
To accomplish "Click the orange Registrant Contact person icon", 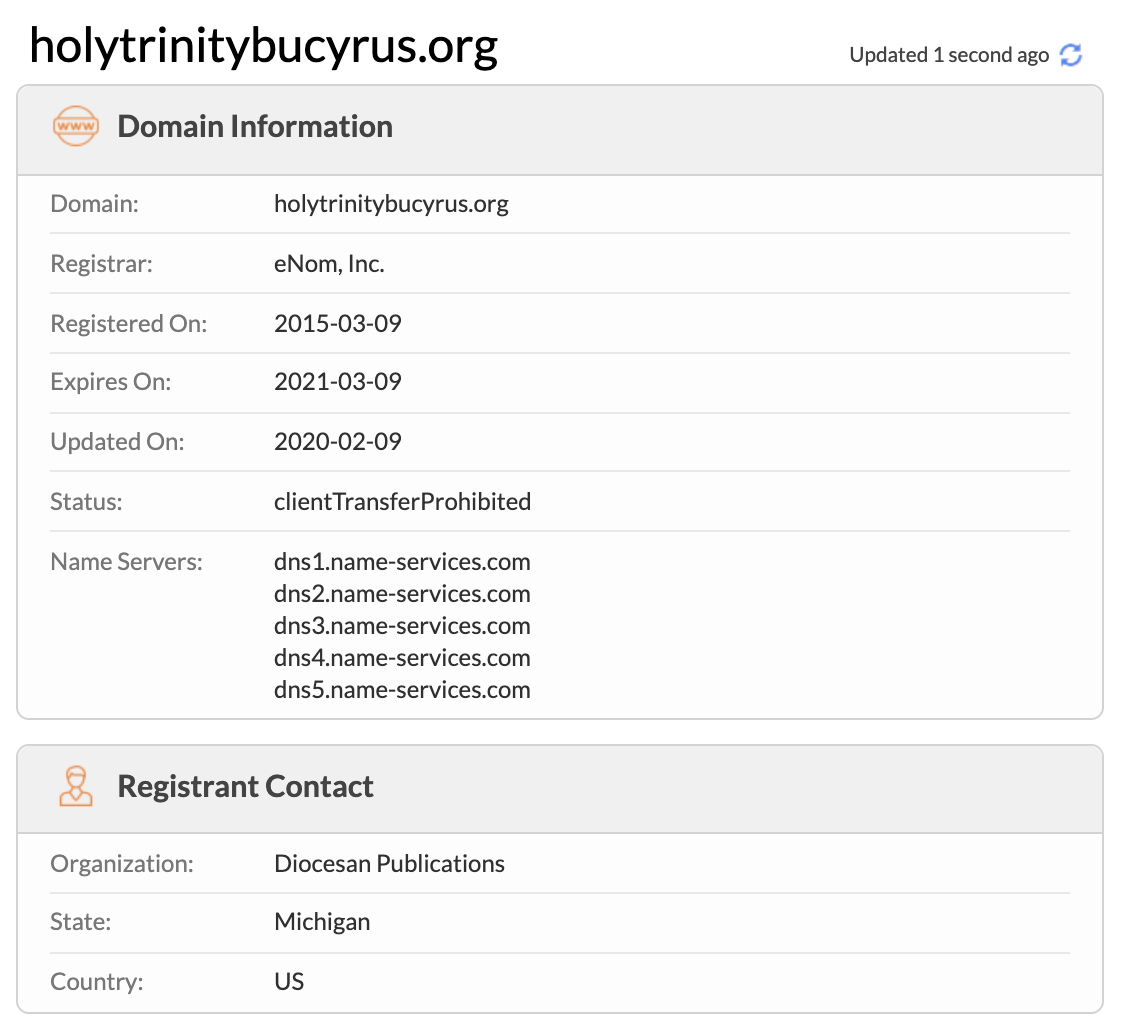I will [76, 787].
